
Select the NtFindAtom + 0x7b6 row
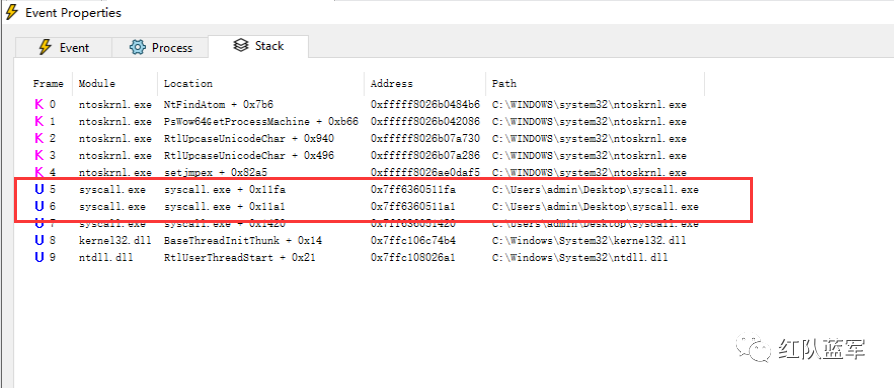coord(365,105)
